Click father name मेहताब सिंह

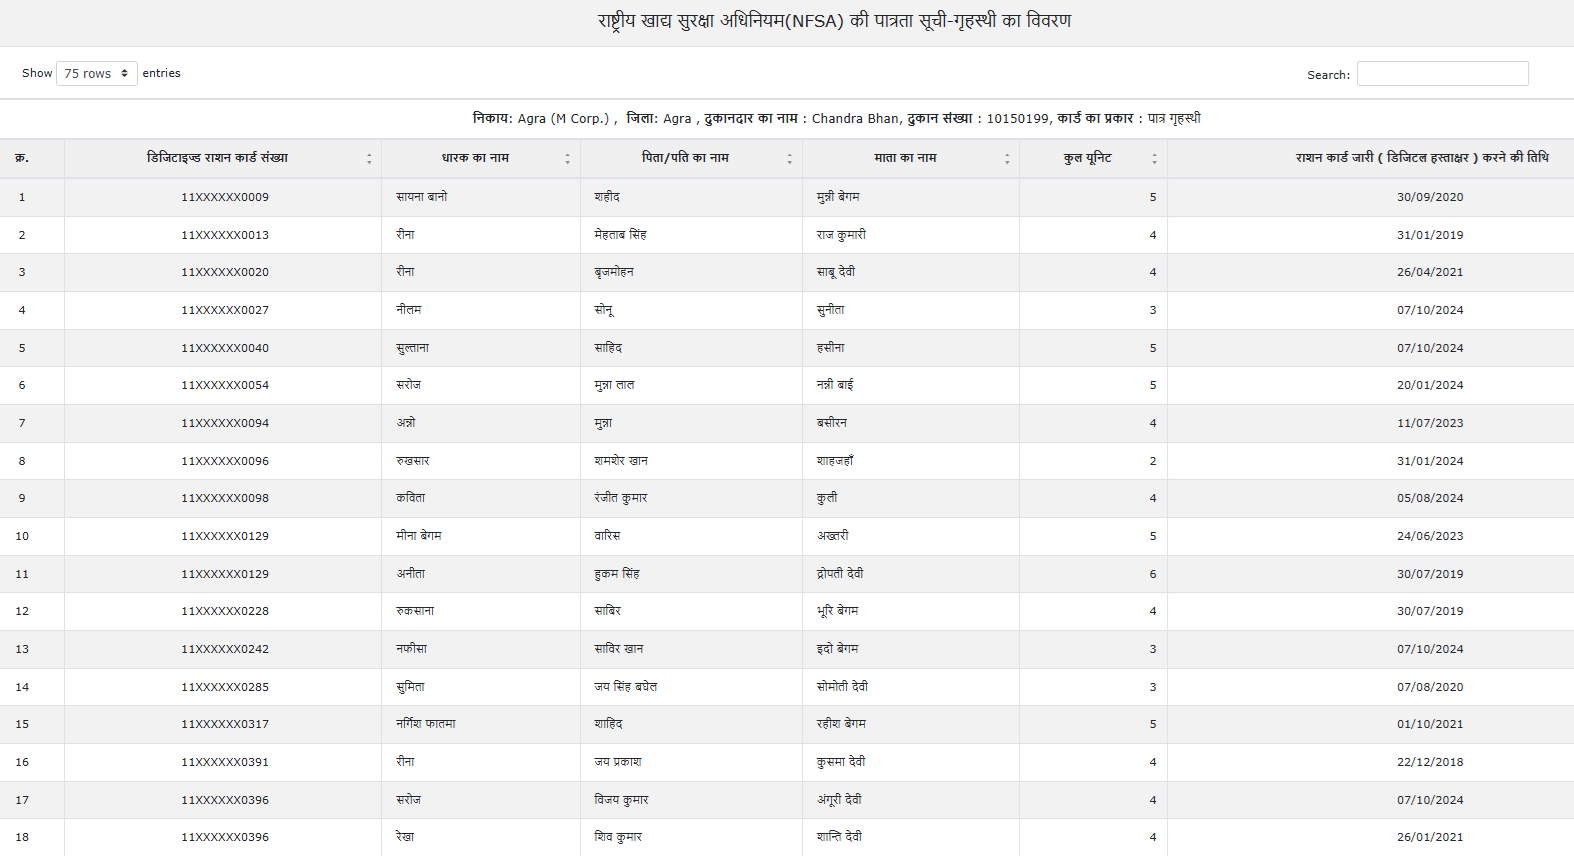620,235
